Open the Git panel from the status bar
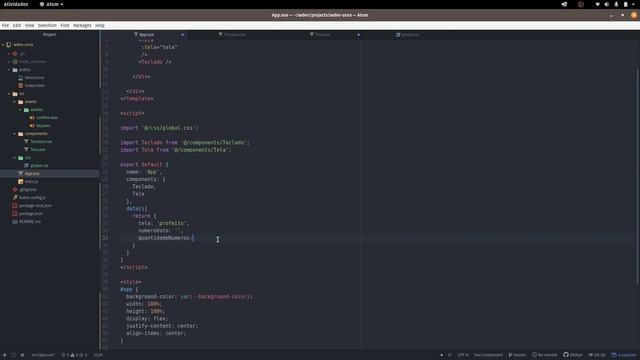The image size is (640, 360). (597, 355)
